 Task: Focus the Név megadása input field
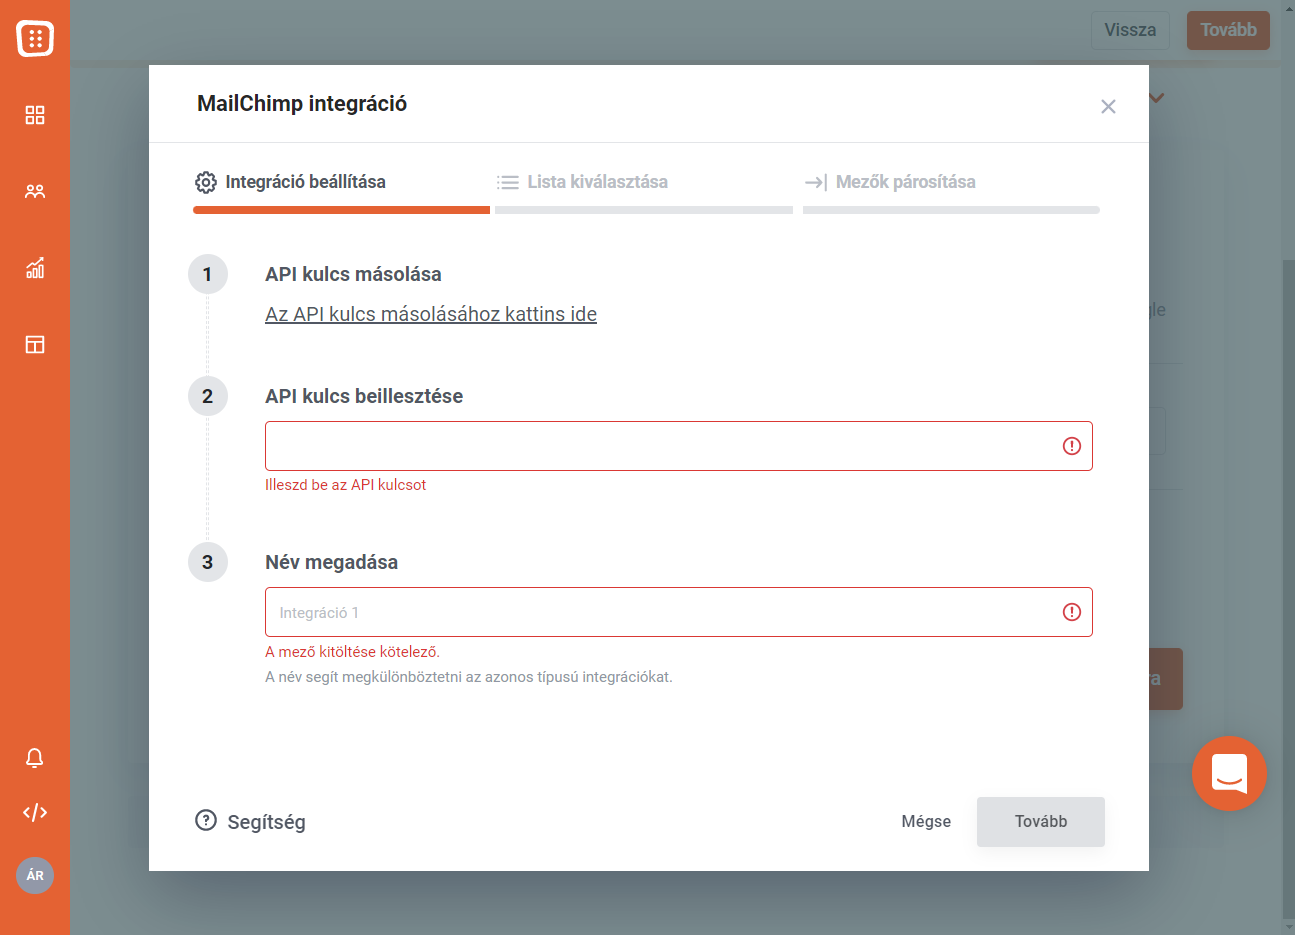[x=679, y=612]
